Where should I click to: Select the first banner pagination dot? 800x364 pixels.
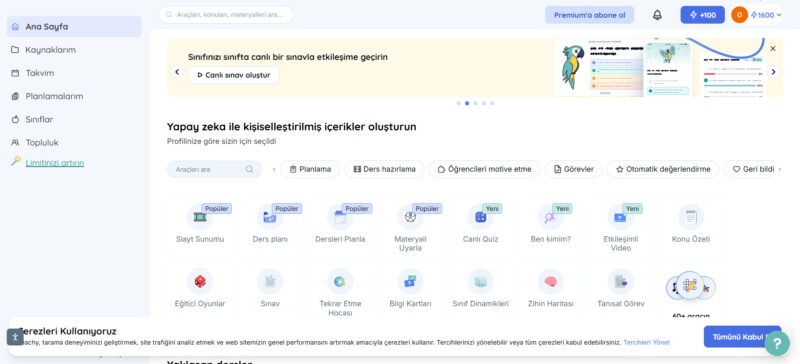459,103
